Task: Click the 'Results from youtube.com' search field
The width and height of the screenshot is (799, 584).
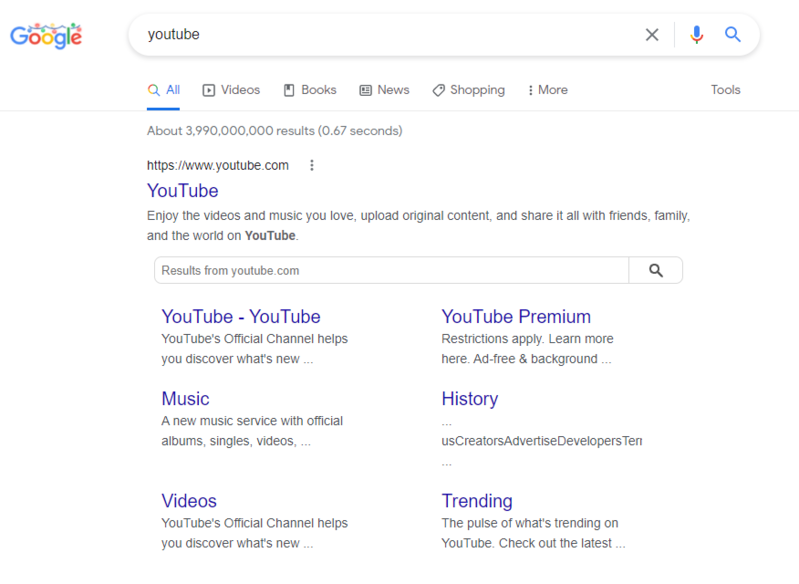Action: click(390, 270)
